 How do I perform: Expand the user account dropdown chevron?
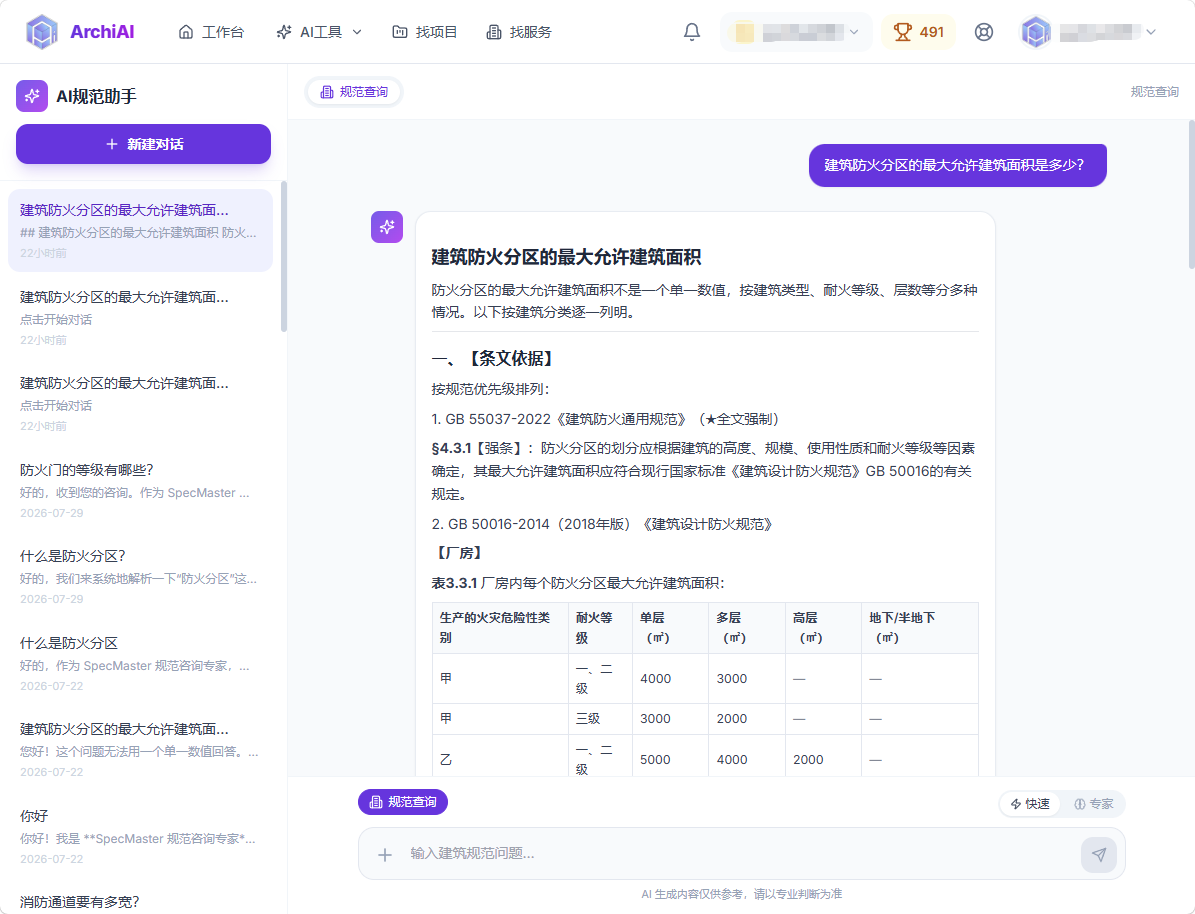point(1151,32)
